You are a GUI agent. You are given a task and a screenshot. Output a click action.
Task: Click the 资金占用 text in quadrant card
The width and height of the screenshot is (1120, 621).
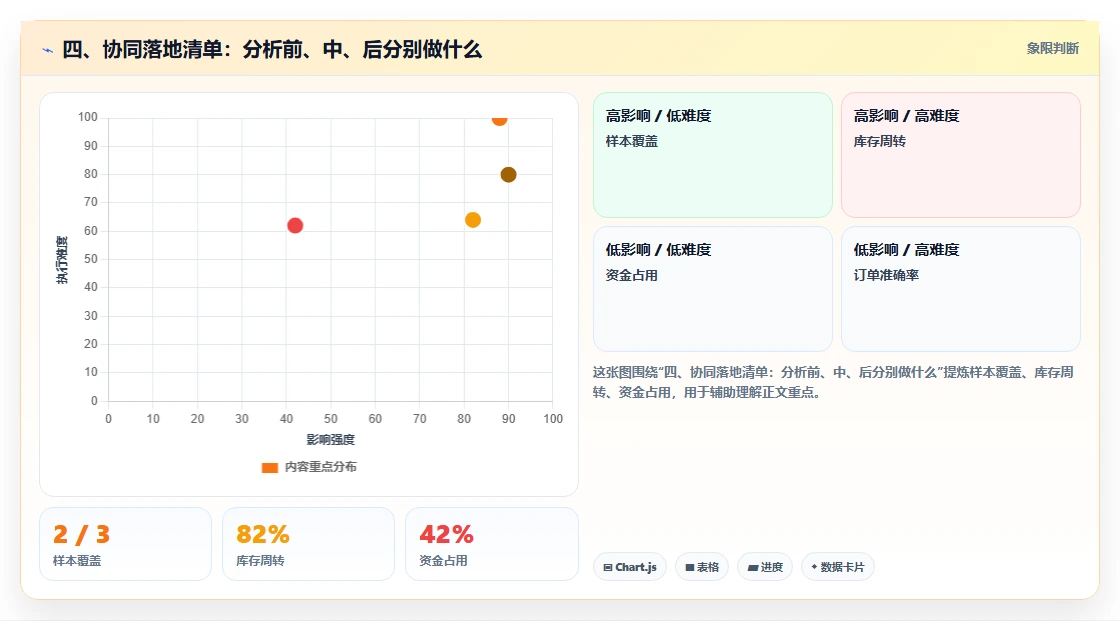631,275
